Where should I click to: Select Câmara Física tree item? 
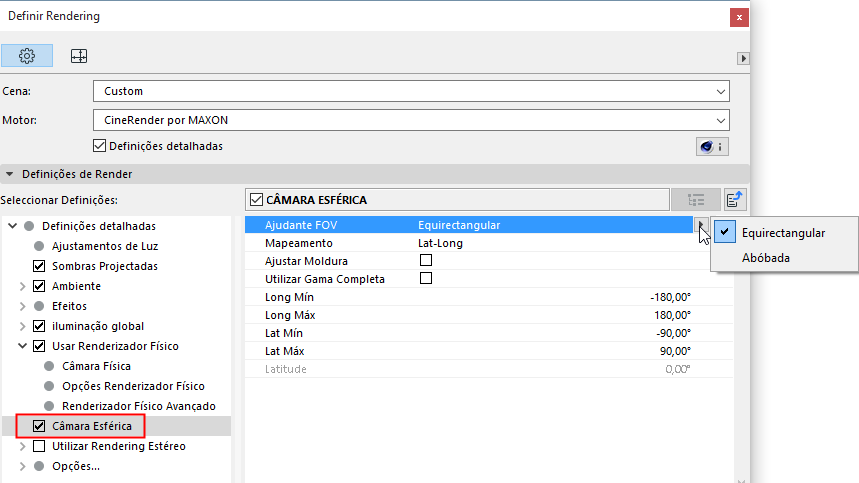96,366
